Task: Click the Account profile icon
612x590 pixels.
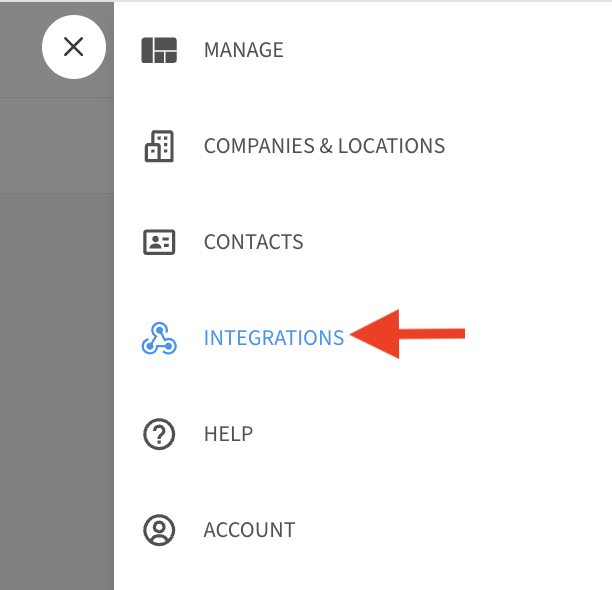Action: click(159, 530)
